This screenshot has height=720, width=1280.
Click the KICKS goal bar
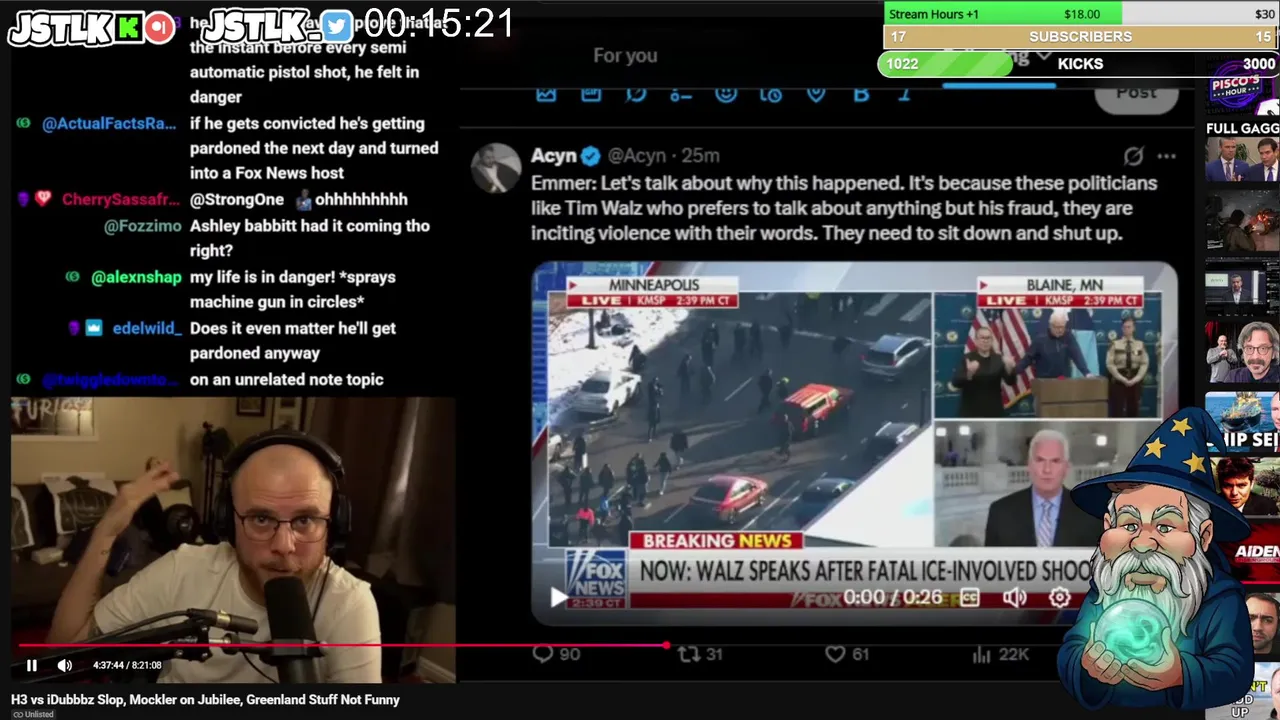[x=1078, y=64]
